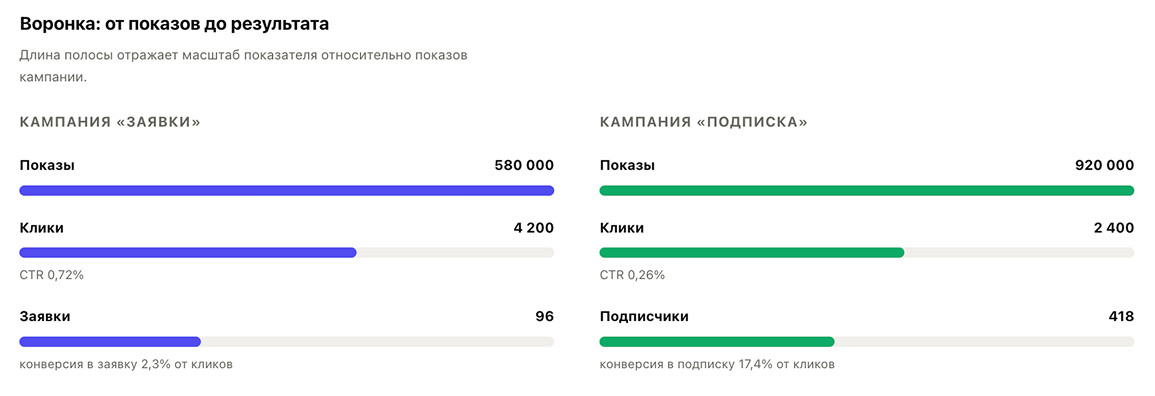Click the value 580 000
The image size is (1155, 396).
point(524,166)
